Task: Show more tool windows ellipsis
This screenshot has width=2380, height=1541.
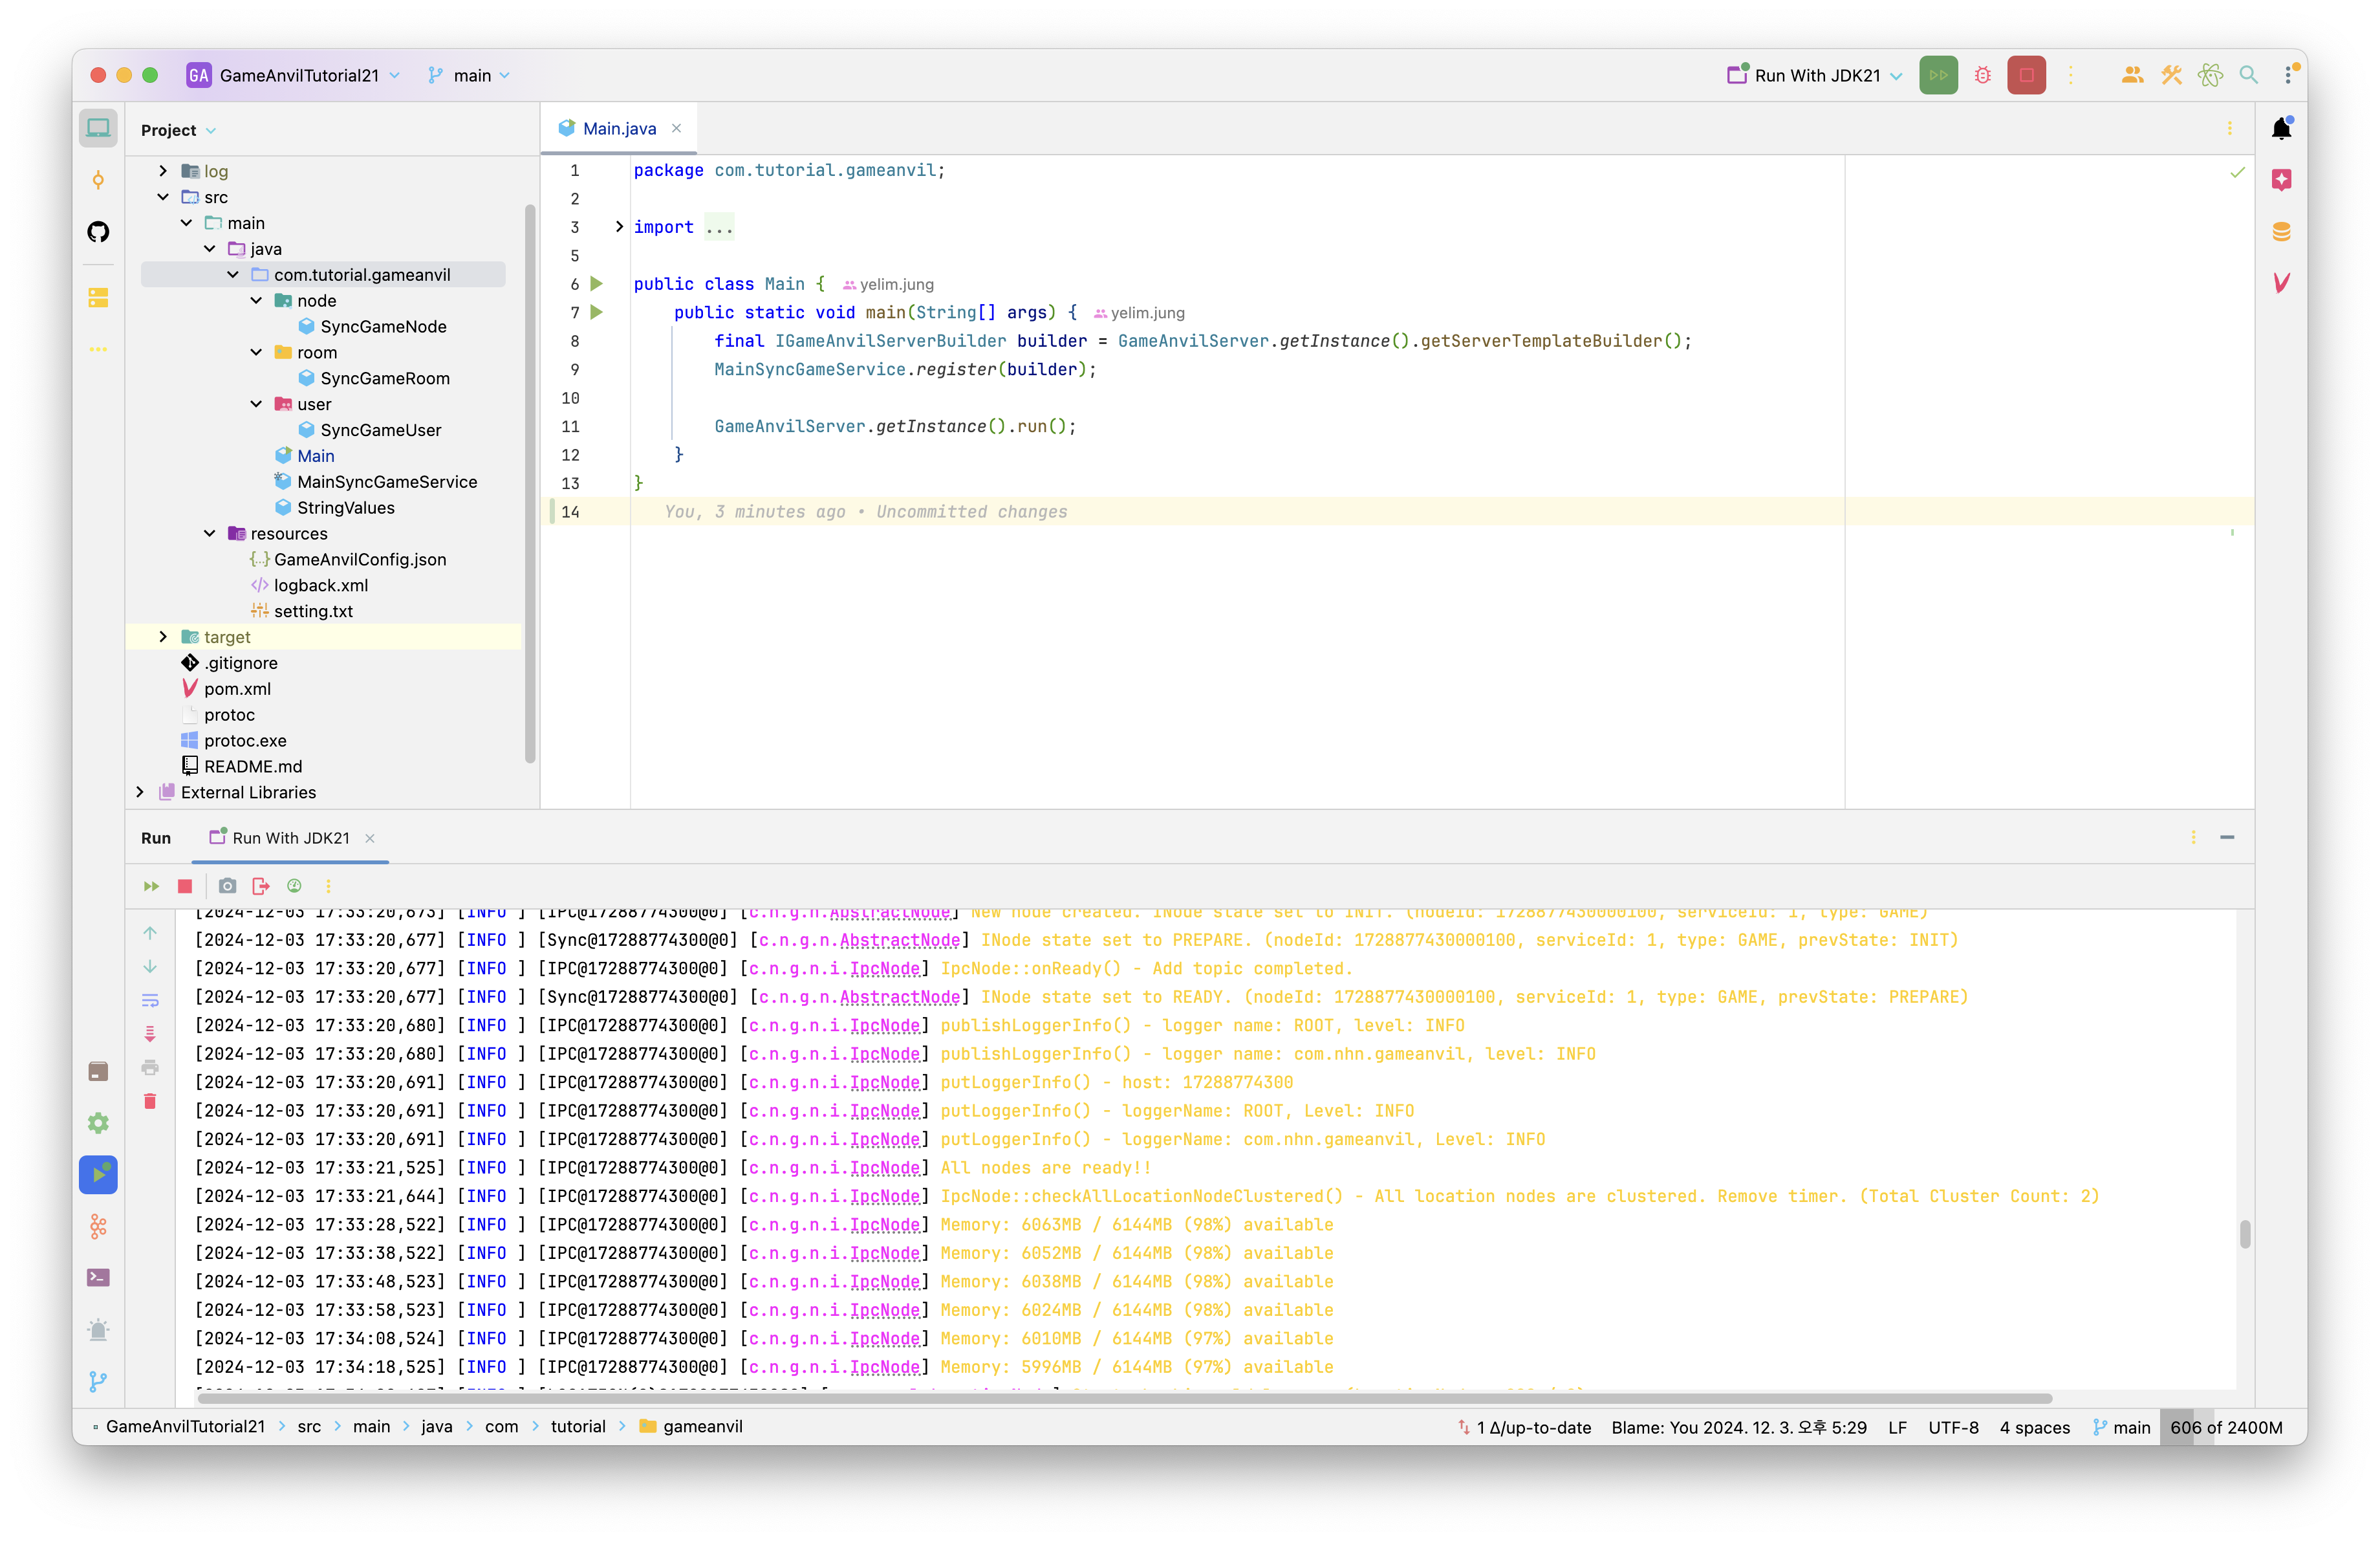Action: (98, 349)
